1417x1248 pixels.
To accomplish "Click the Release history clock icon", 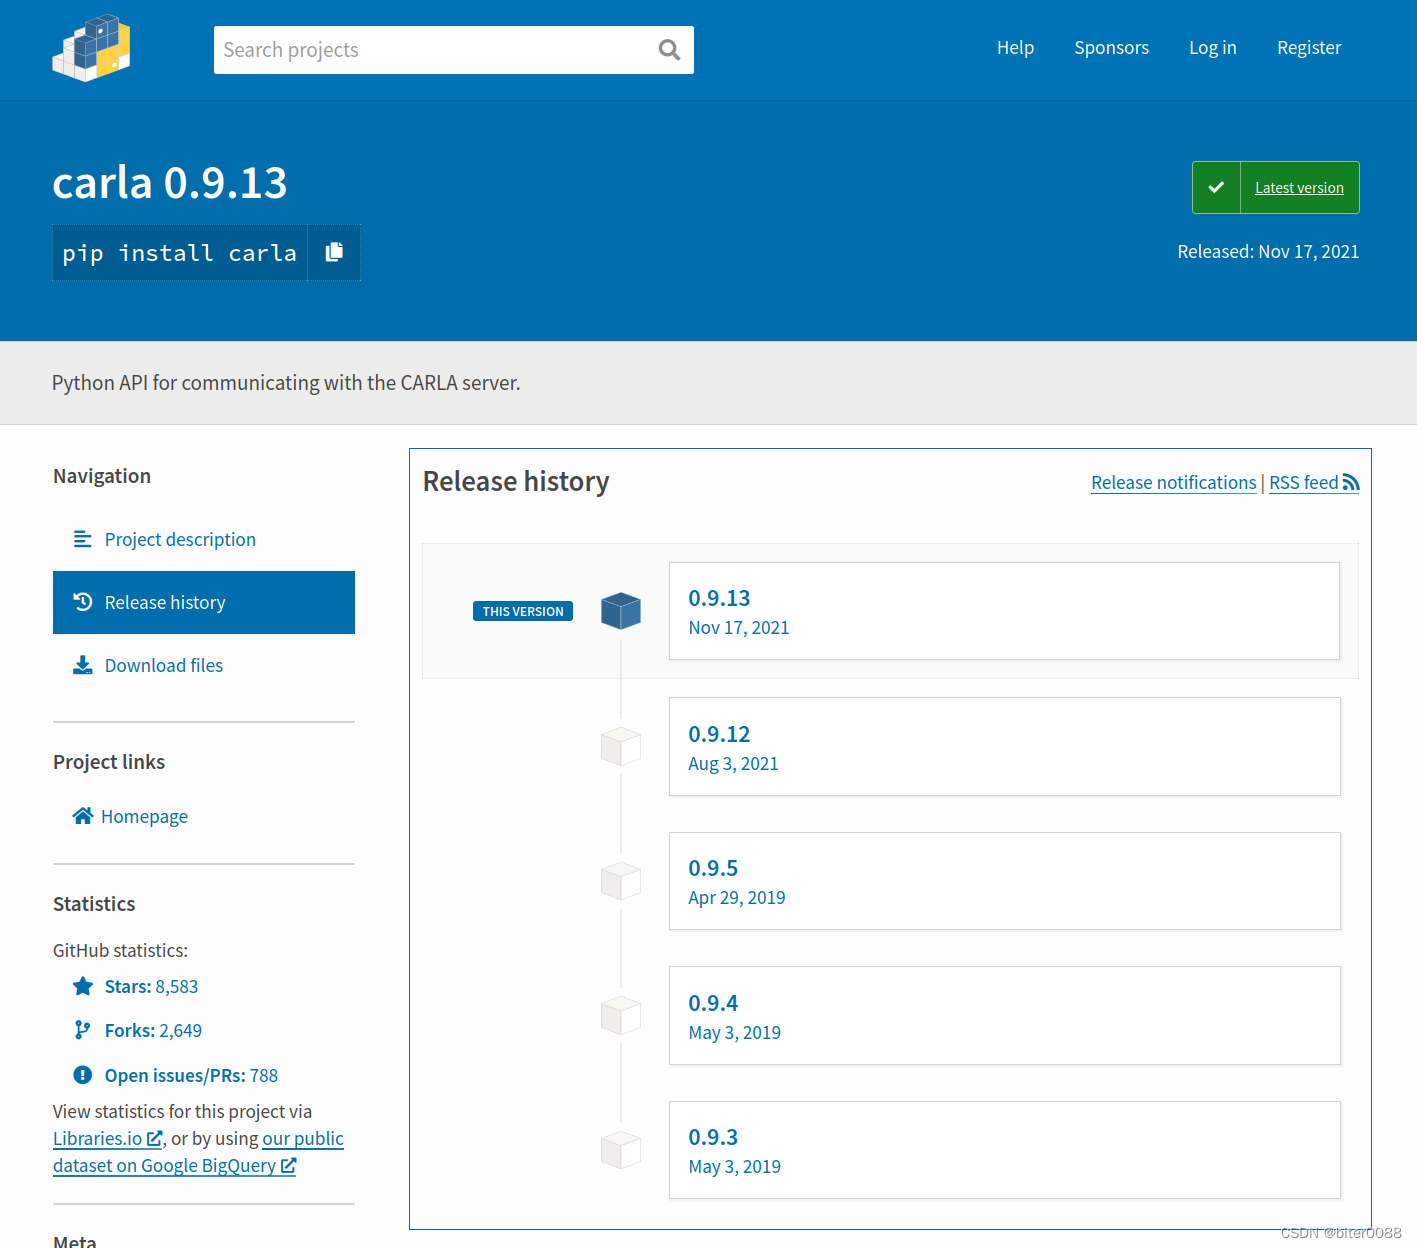I will (x=83, y=602).
